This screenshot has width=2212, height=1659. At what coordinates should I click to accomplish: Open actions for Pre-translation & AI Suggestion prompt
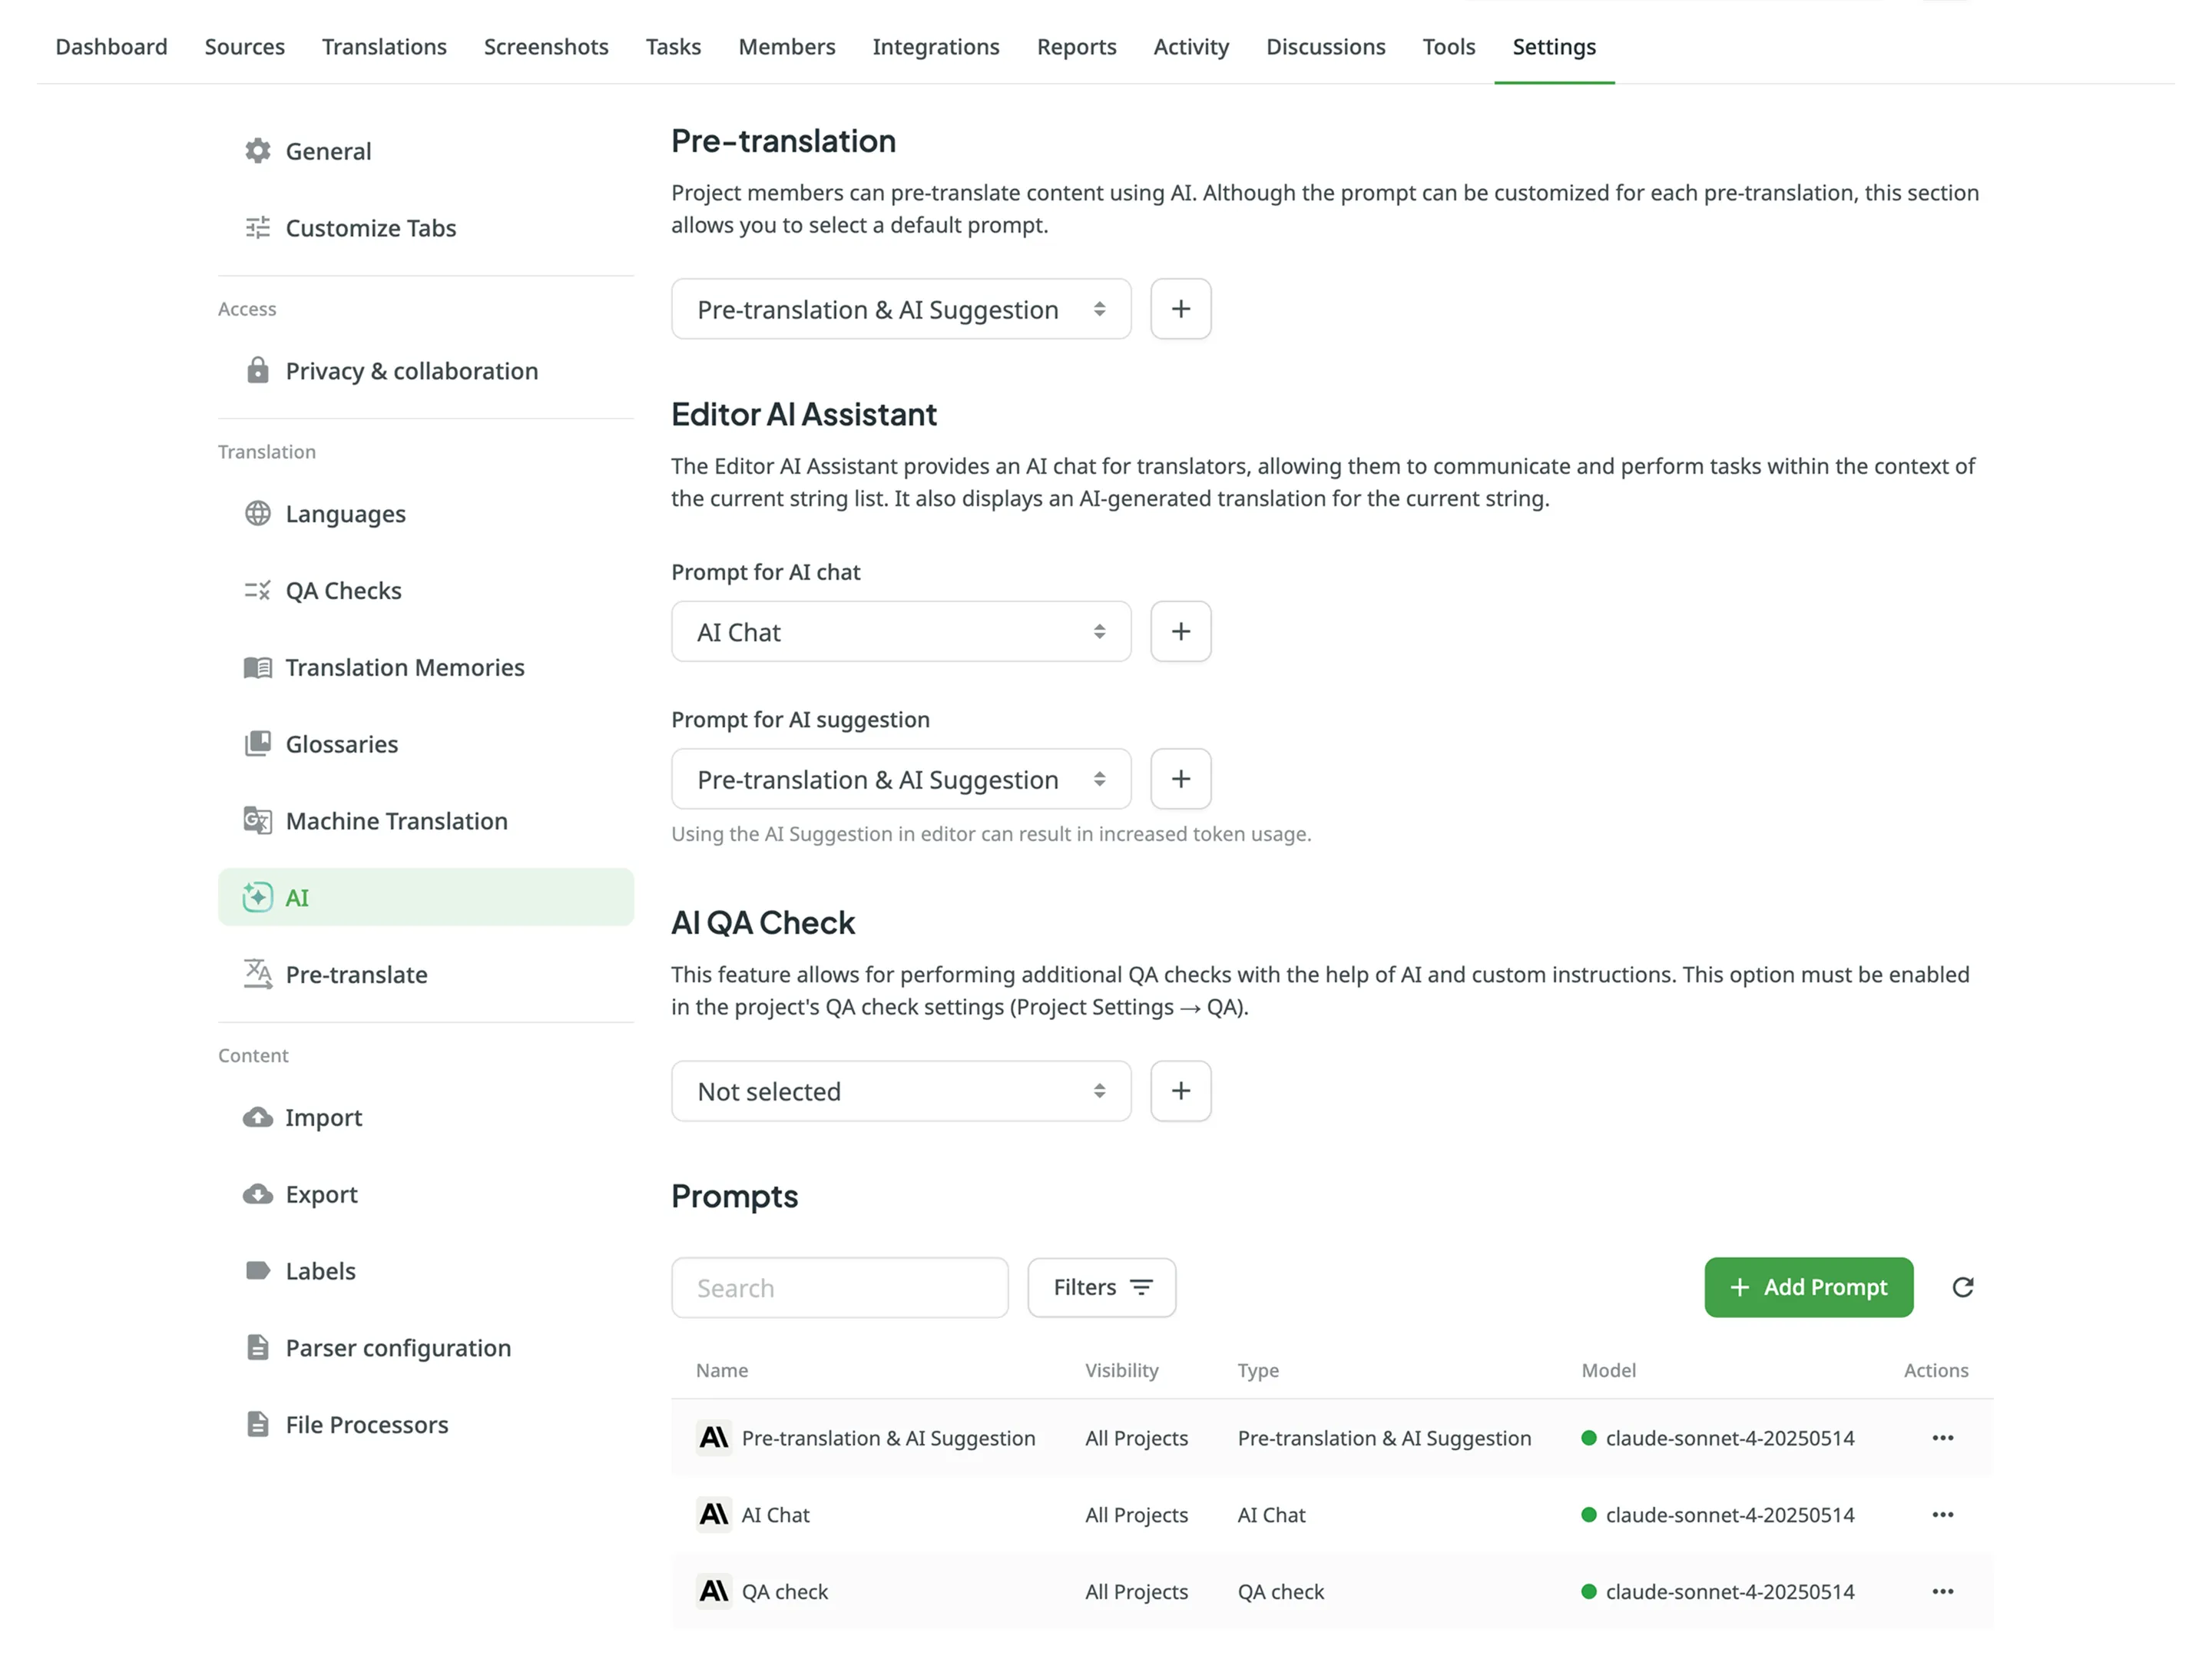point(1942,1438)
